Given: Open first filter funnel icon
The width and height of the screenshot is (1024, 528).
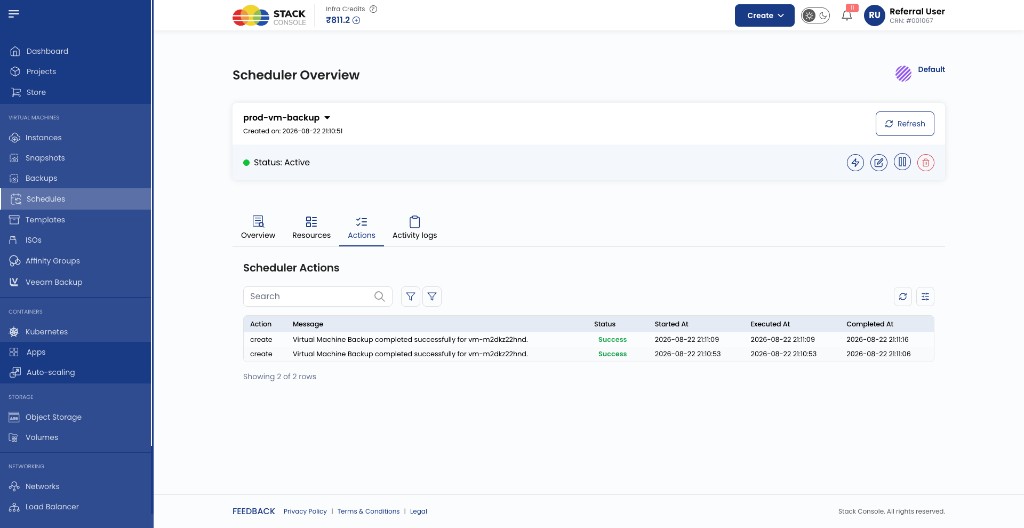Looking at the screenshot, I should click(410, 297).
